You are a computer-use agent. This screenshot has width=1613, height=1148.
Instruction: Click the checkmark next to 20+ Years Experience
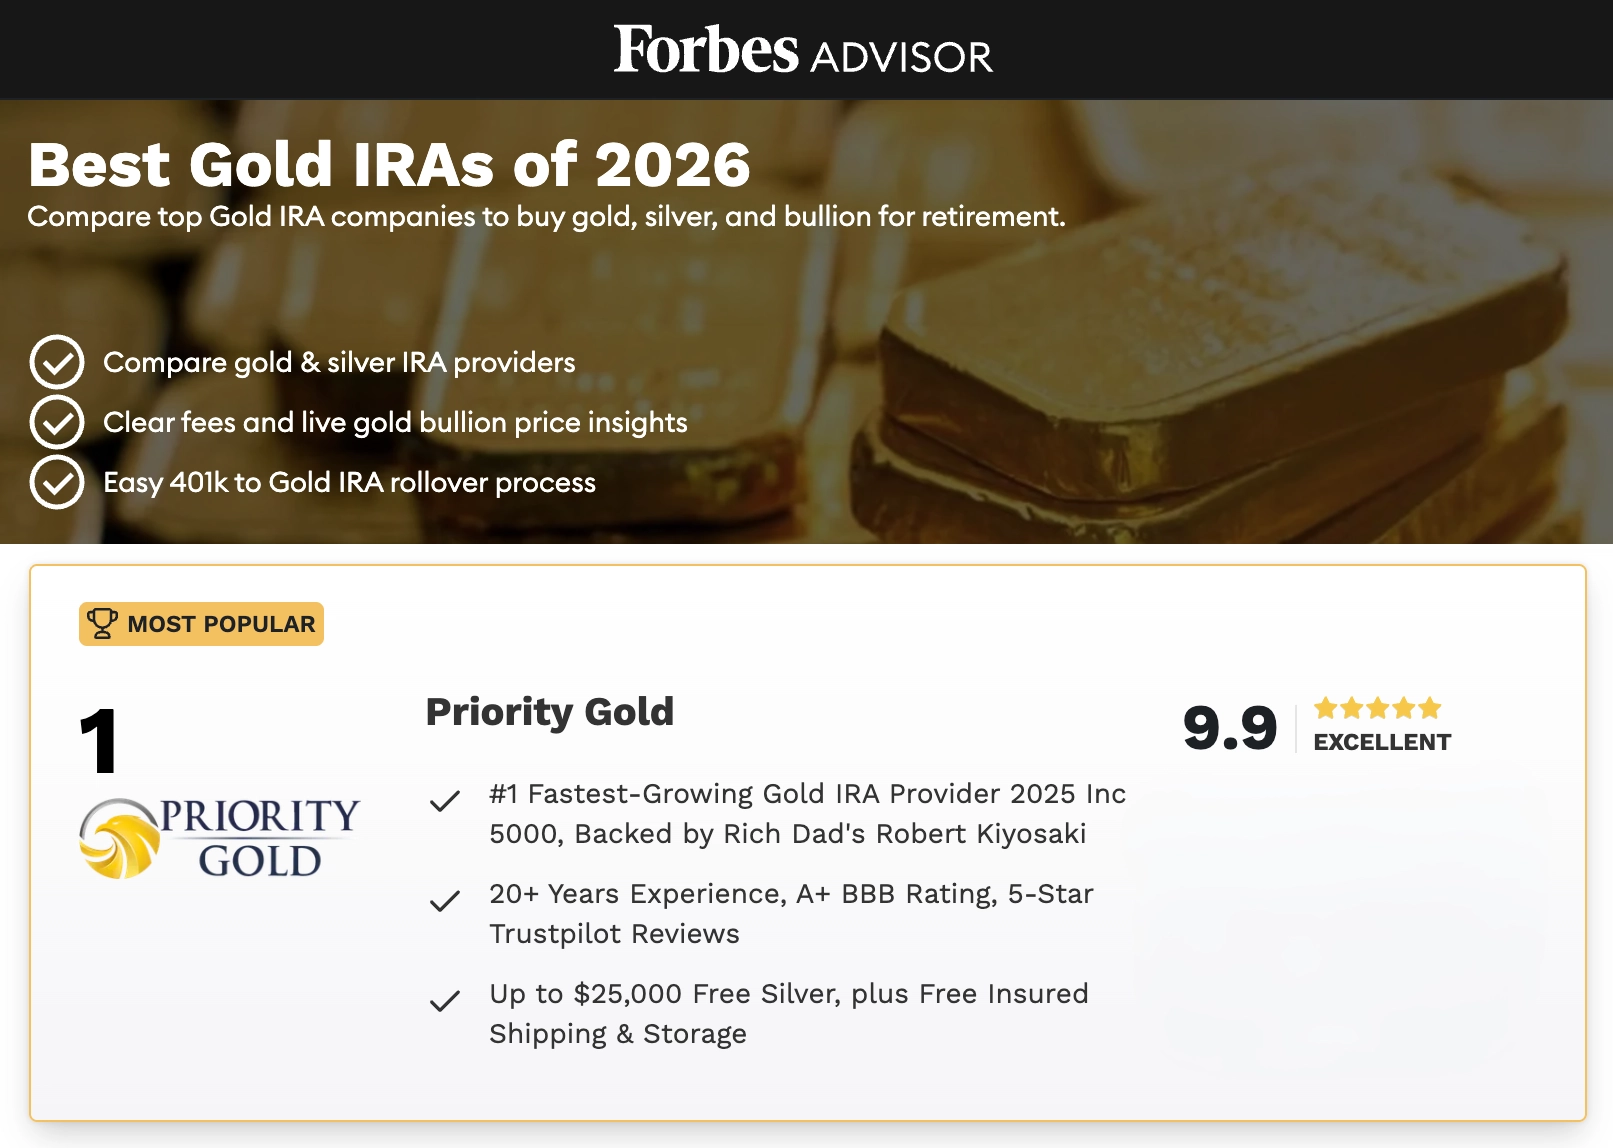(445, 901)
